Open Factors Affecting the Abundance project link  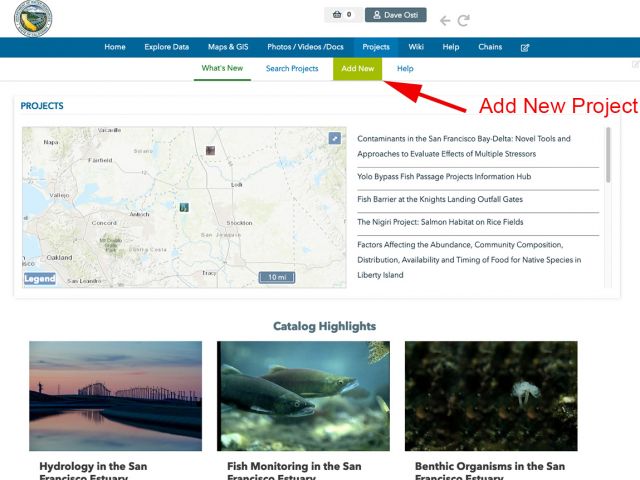(469, 260)
